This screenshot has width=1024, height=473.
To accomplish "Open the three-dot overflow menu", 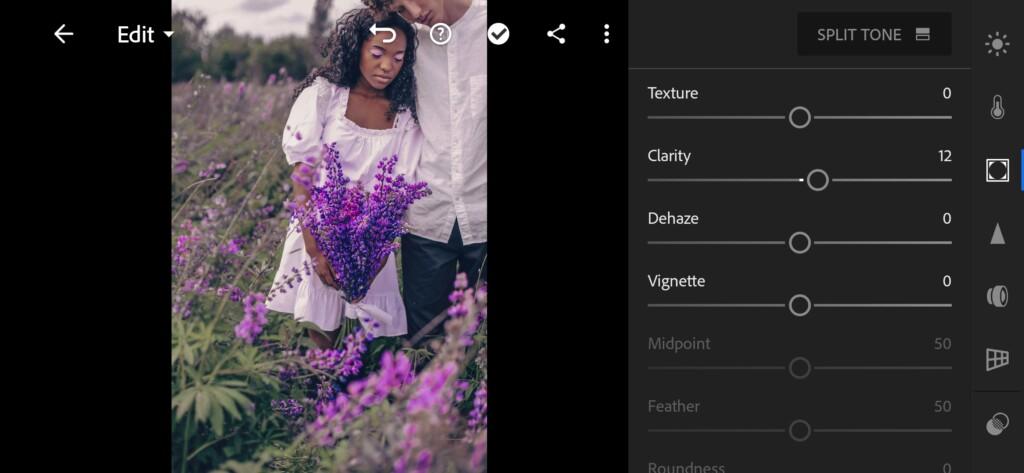I will 607,34.
